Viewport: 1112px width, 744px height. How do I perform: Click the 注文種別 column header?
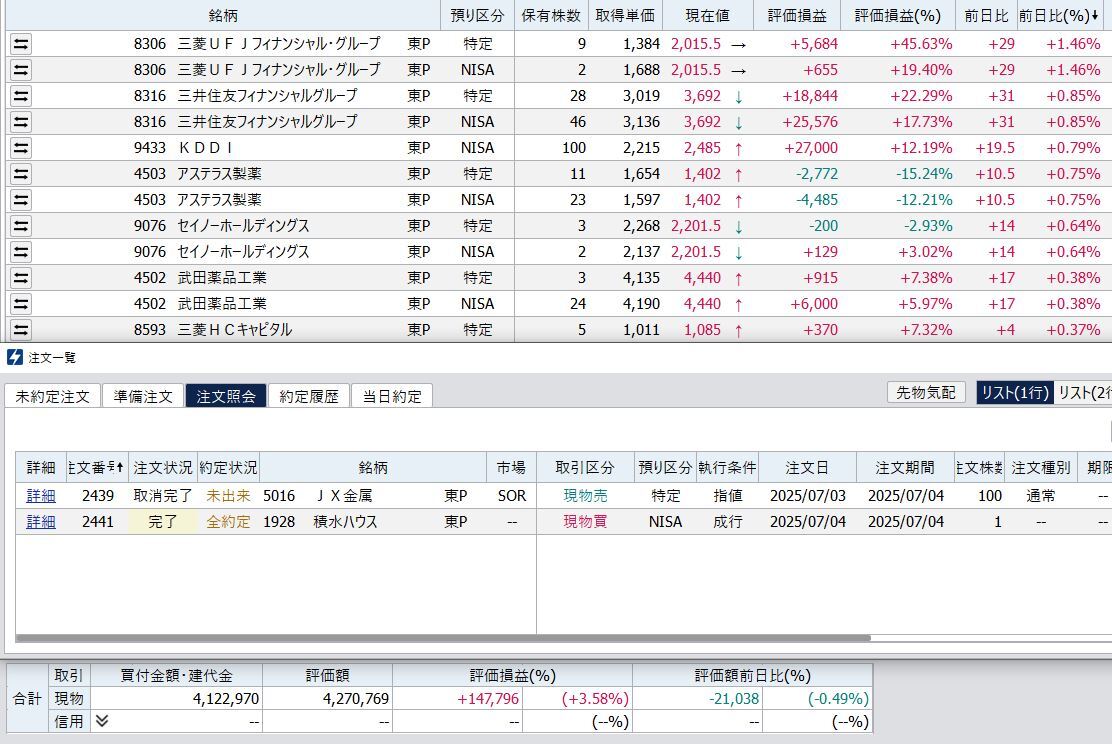(1041, 467)
